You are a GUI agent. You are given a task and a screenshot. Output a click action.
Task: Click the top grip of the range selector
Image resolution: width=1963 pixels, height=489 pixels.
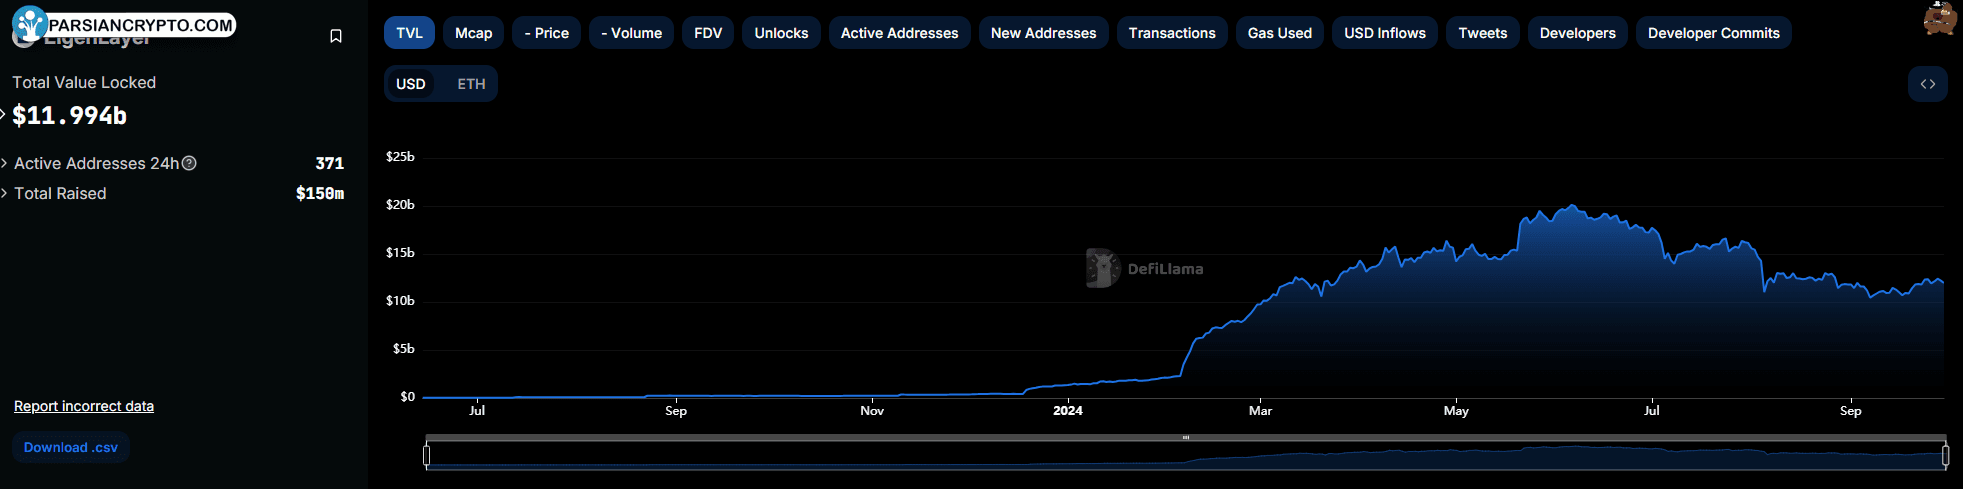point(1186,437)
